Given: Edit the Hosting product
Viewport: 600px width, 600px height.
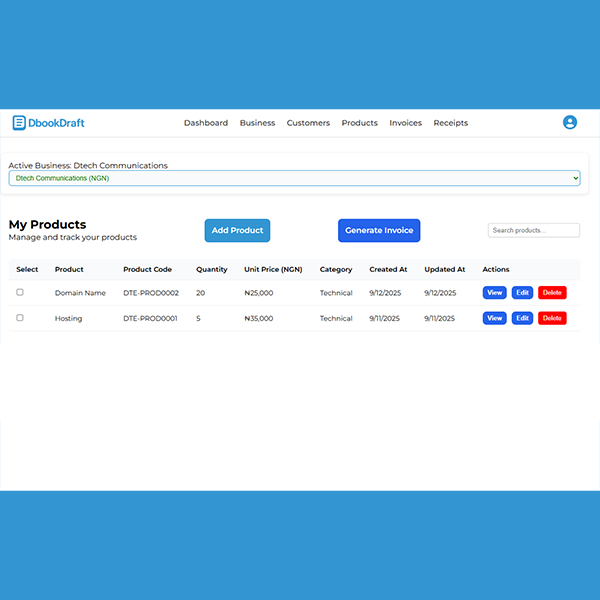Looking at the screenshot, I should coord(522,318).
